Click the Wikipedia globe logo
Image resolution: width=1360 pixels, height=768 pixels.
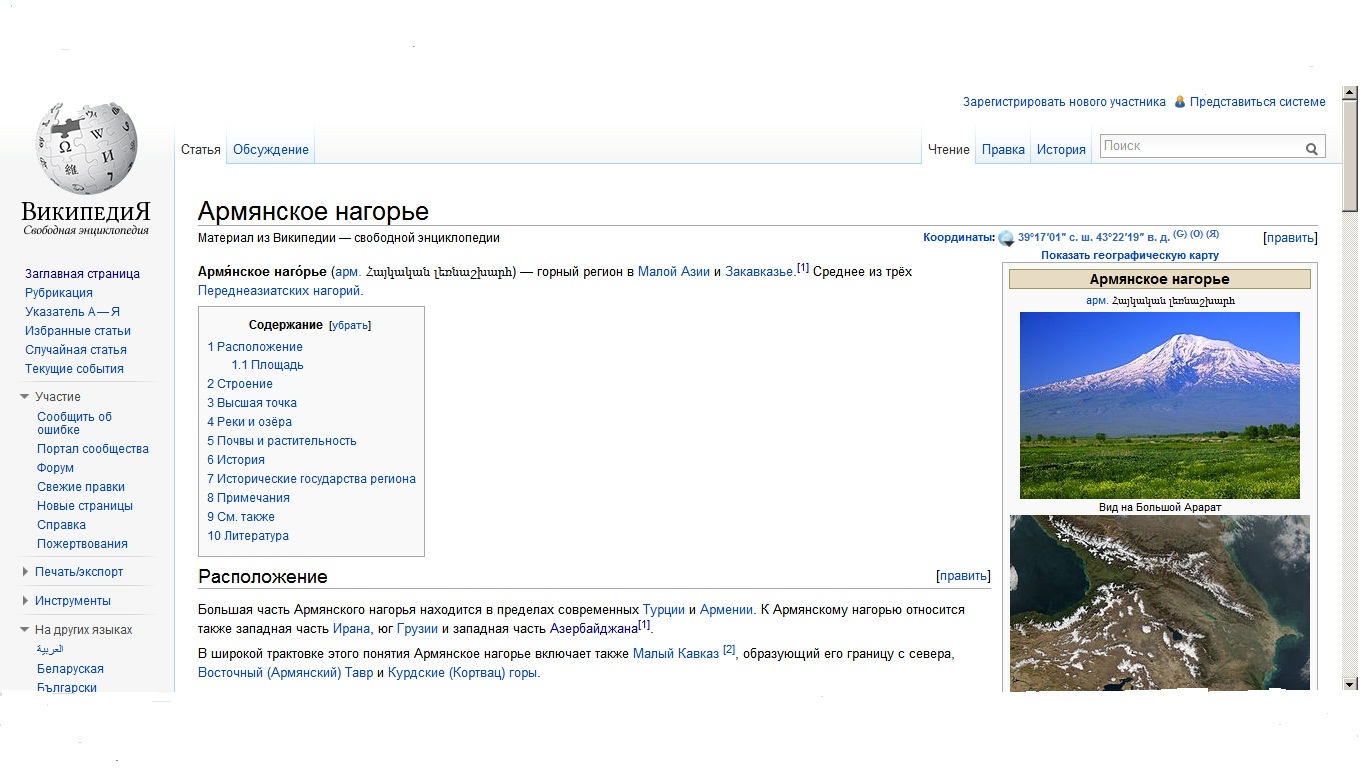pyautogui.click(x=86, y=147)
